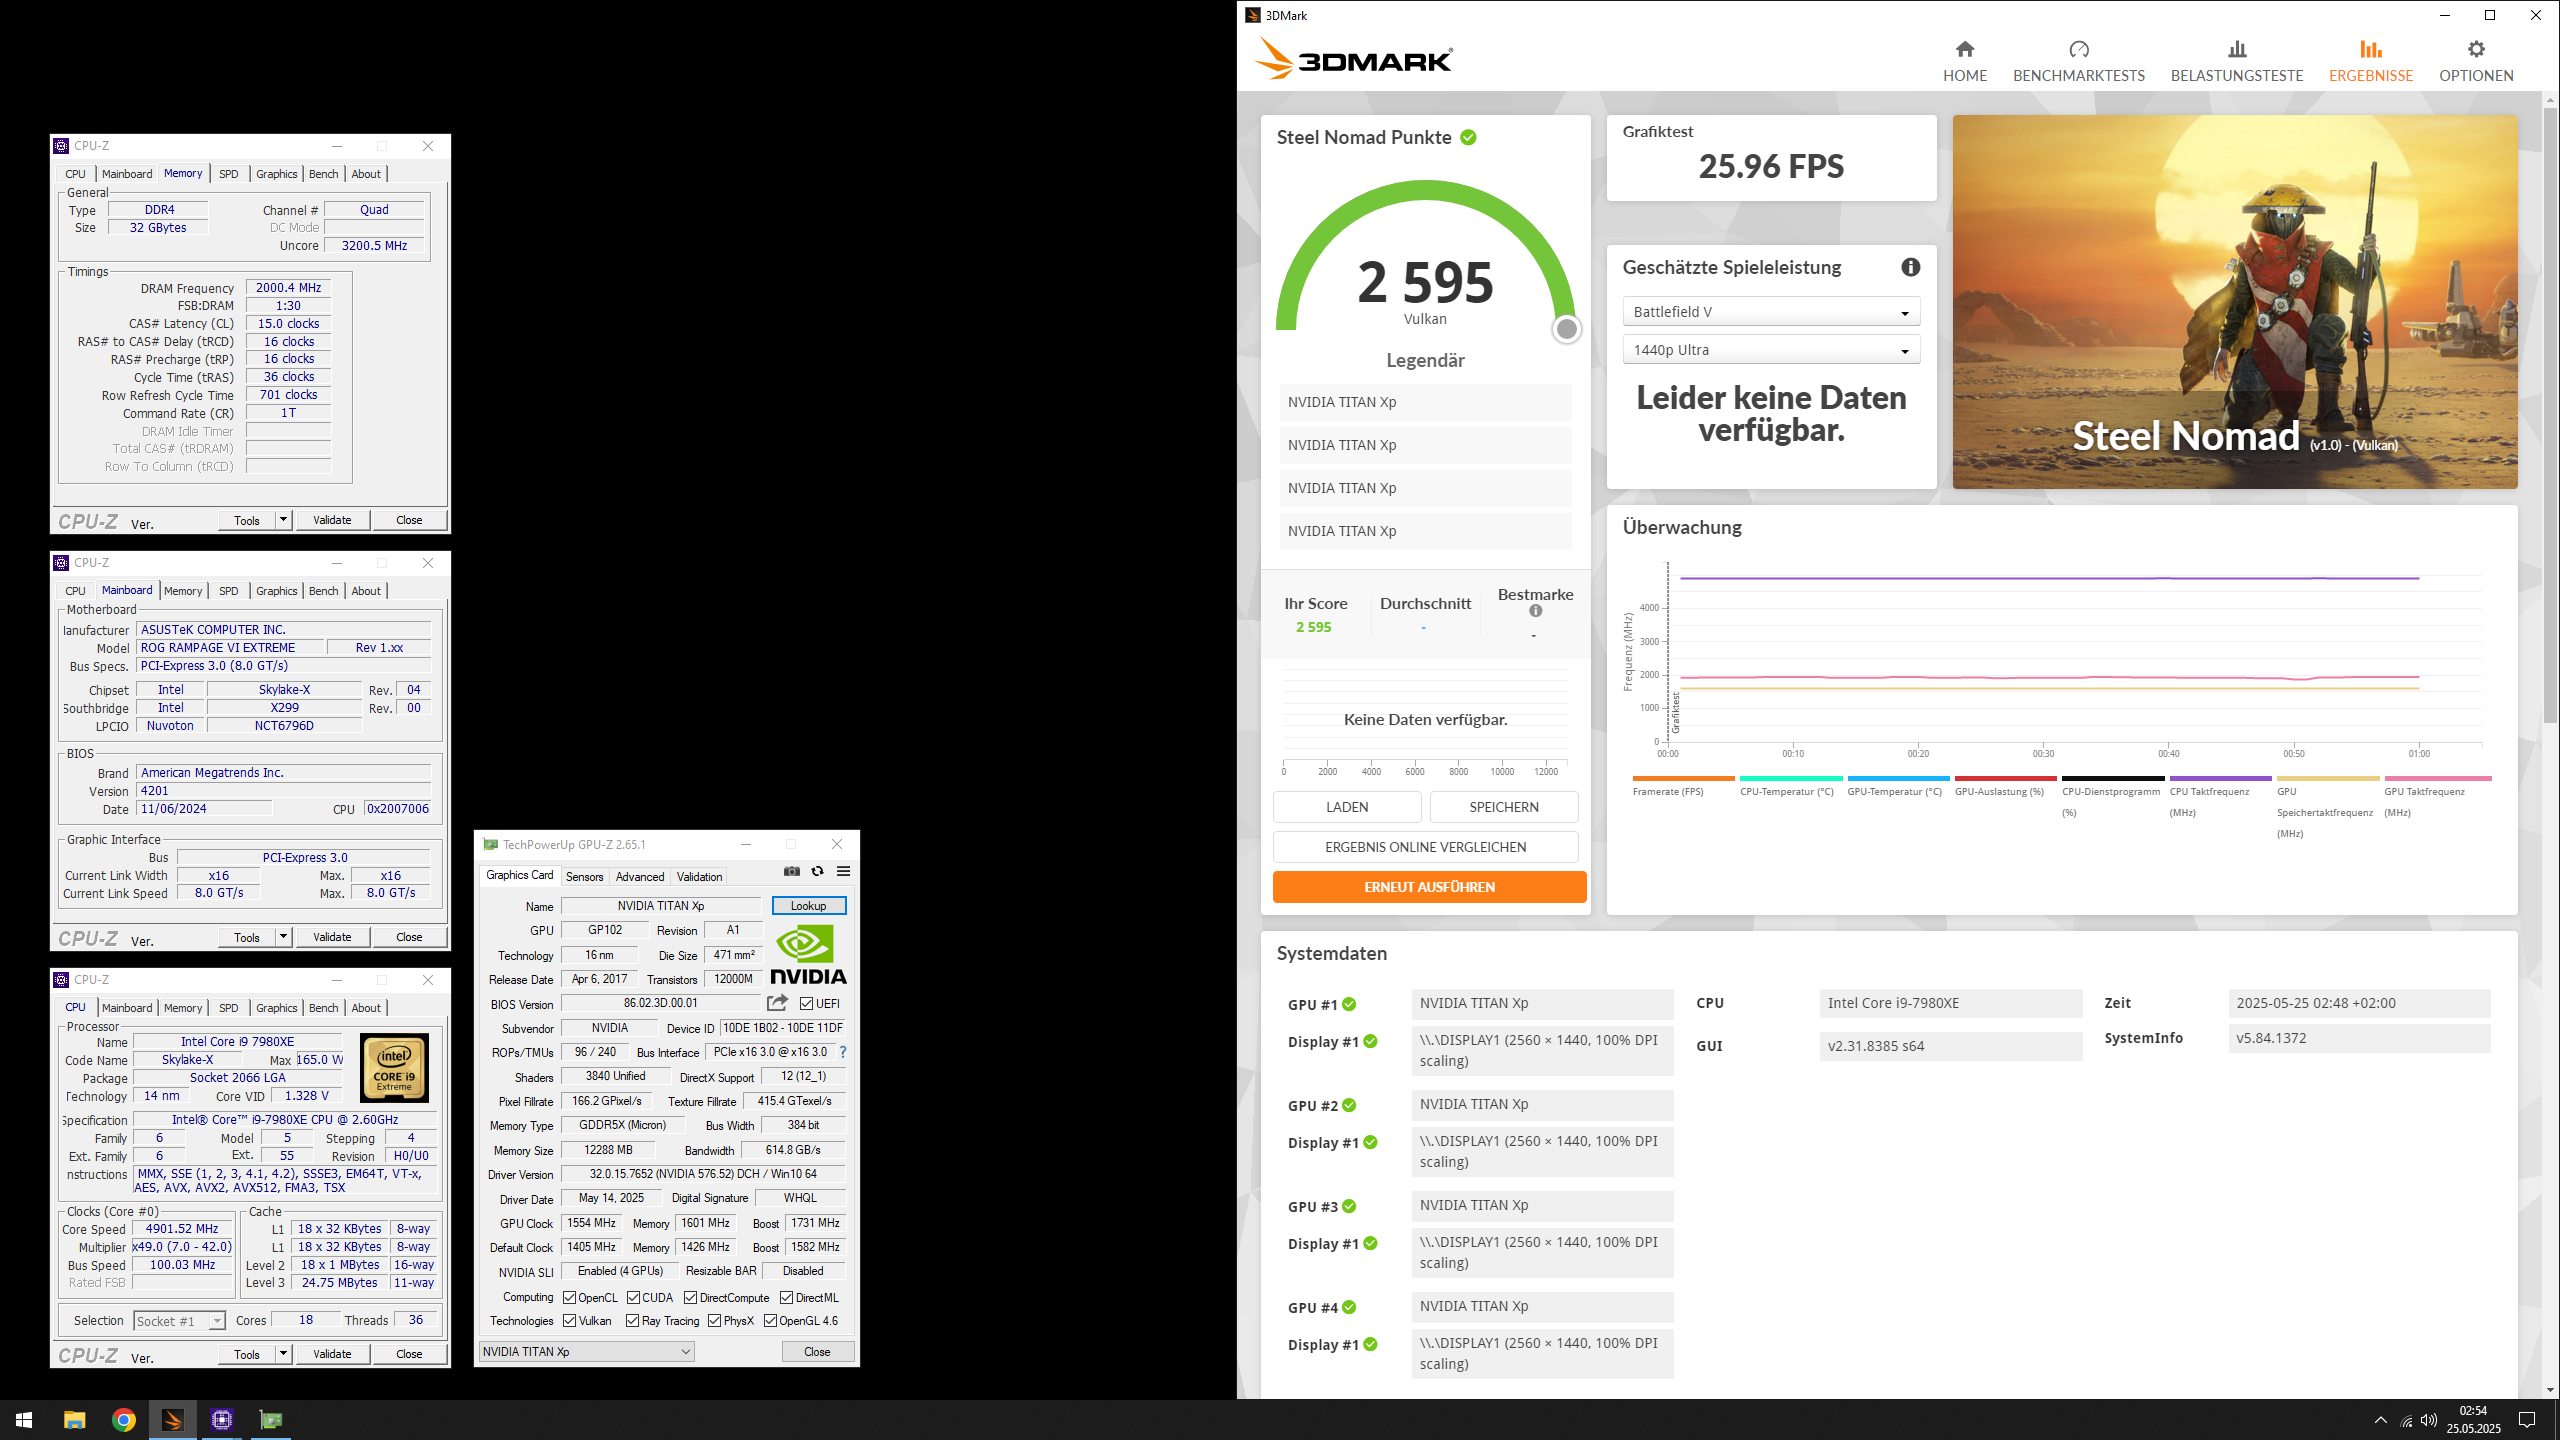Viewport: 2560px width, 1440px height.
Task: Toggle the DirectCompute checkbox
Action: 690,1298
